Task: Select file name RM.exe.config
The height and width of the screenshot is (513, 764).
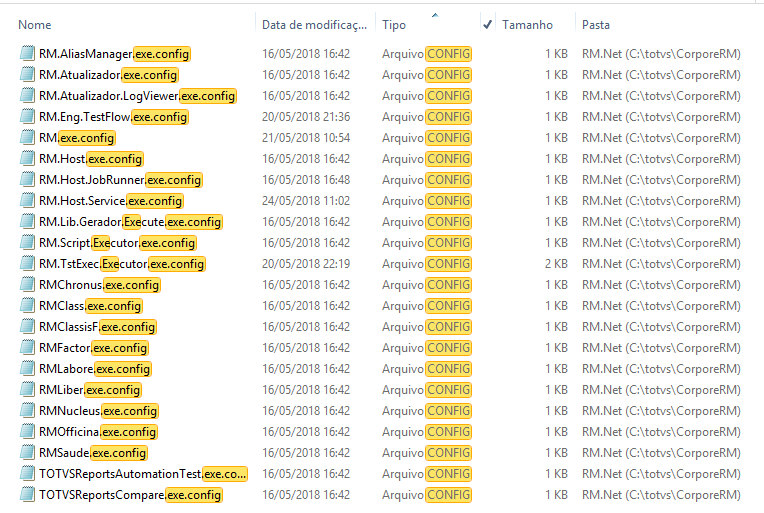Action: coord(77,138)
